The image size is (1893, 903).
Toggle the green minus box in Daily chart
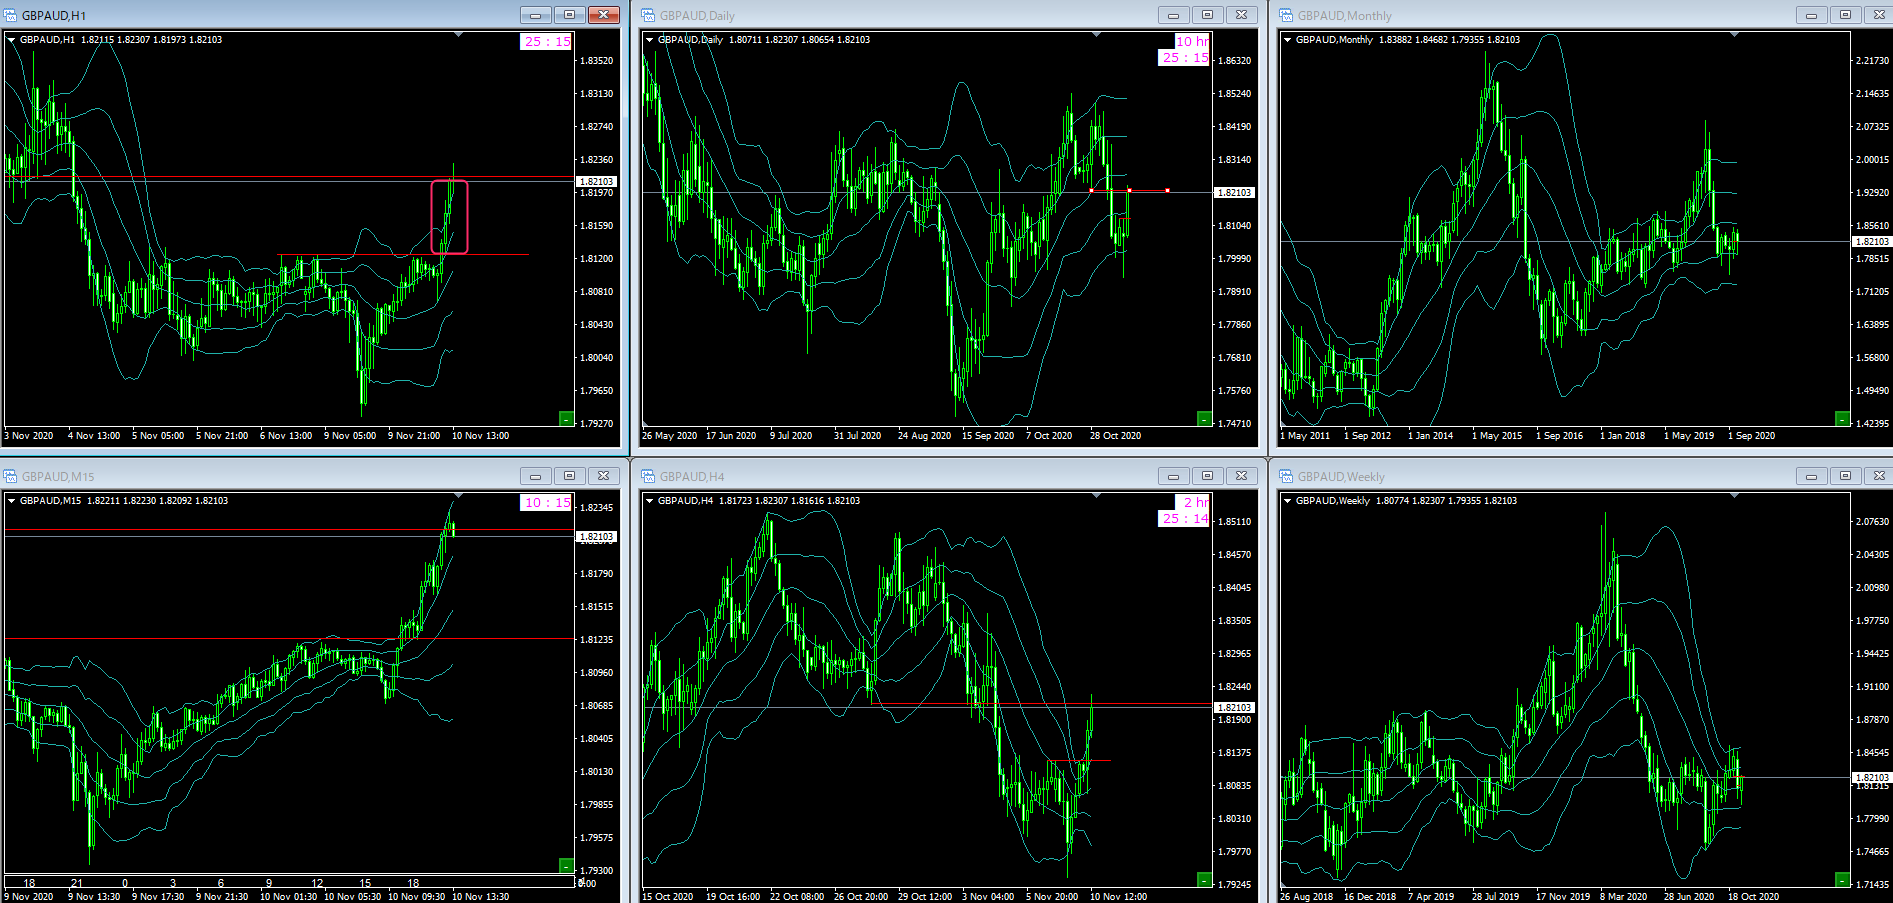tap(1204, 419)
